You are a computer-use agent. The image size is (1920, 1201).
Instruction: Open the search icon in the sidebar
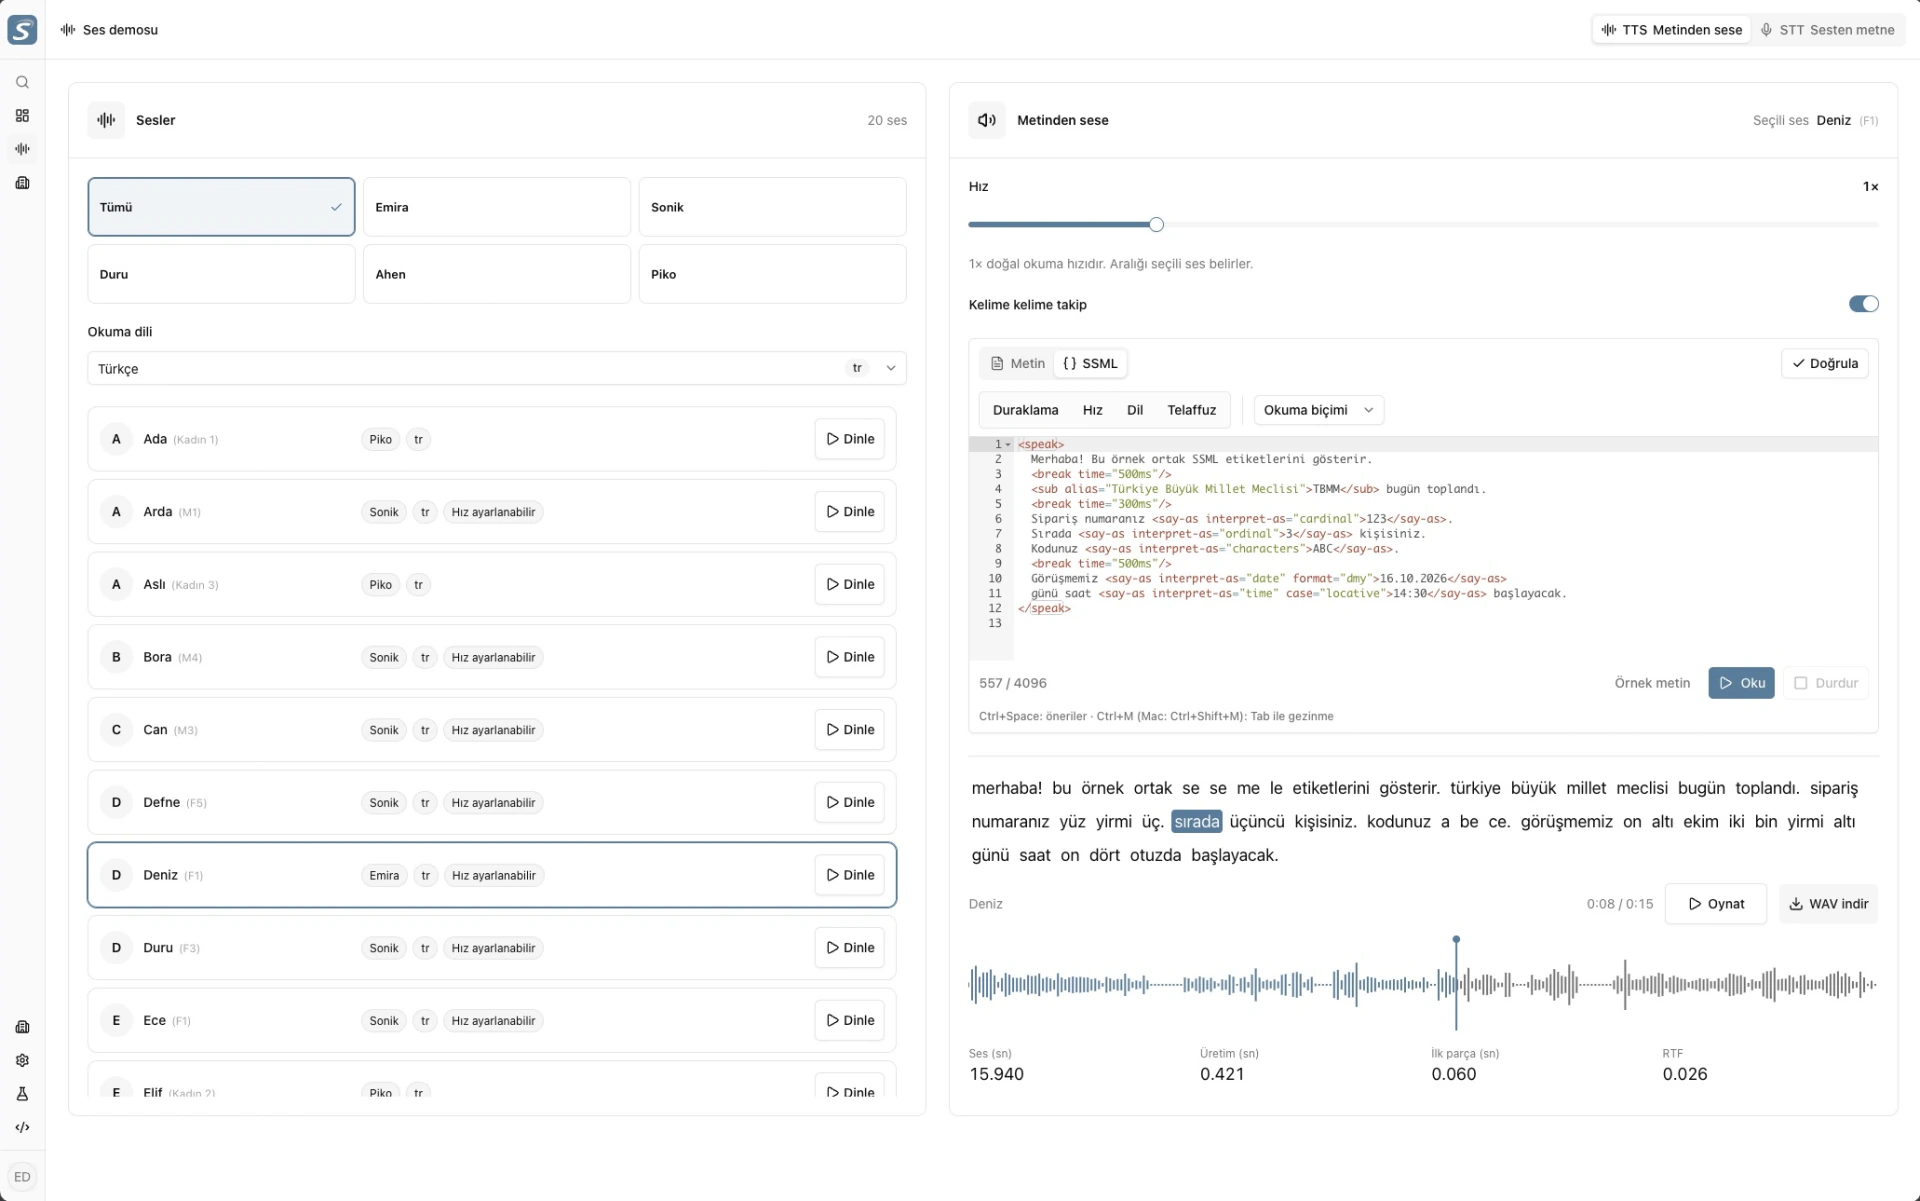(x=22, y=83)
